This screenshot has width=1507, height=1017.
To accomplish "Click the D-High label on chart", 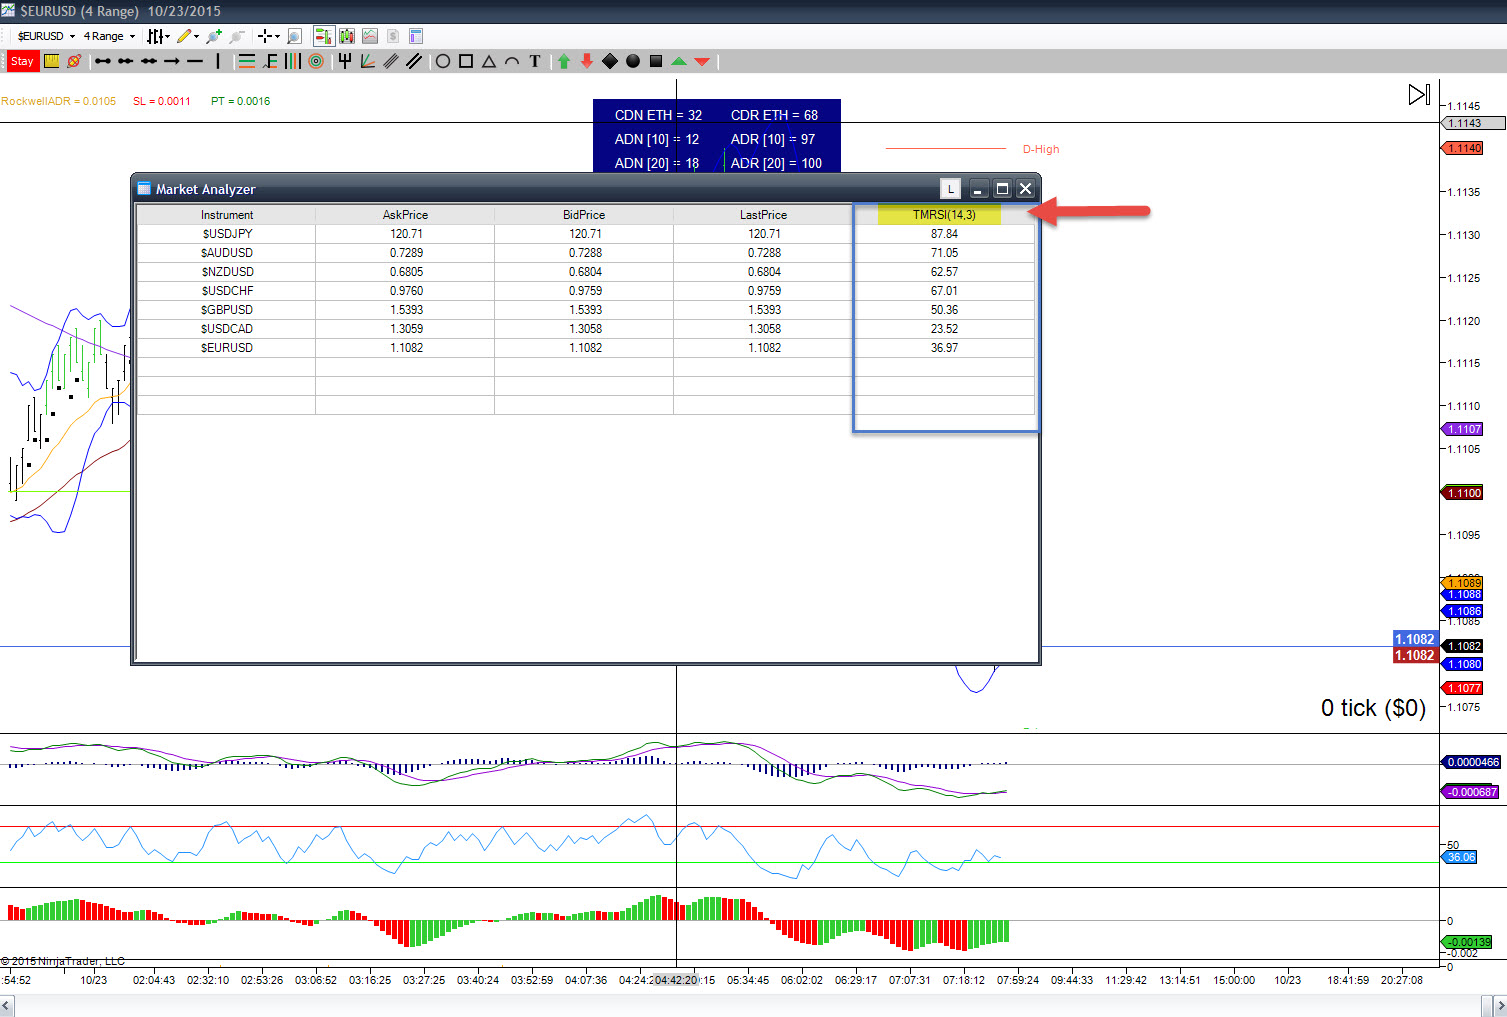I will tap(1041, 150).
